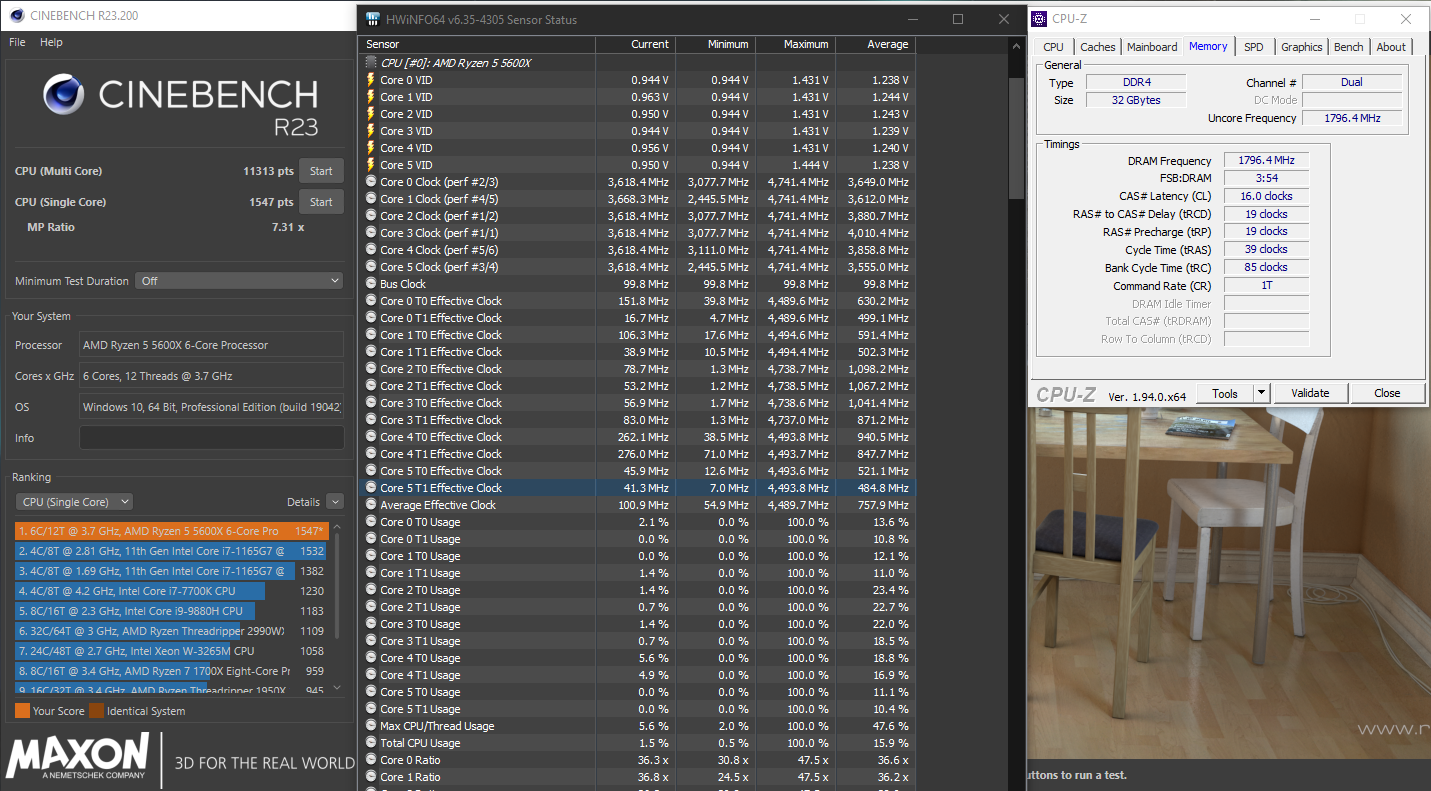The image size is (1431, 791).
Task: Click the icon beside Bus Clock
Action: tap(371, 284)
